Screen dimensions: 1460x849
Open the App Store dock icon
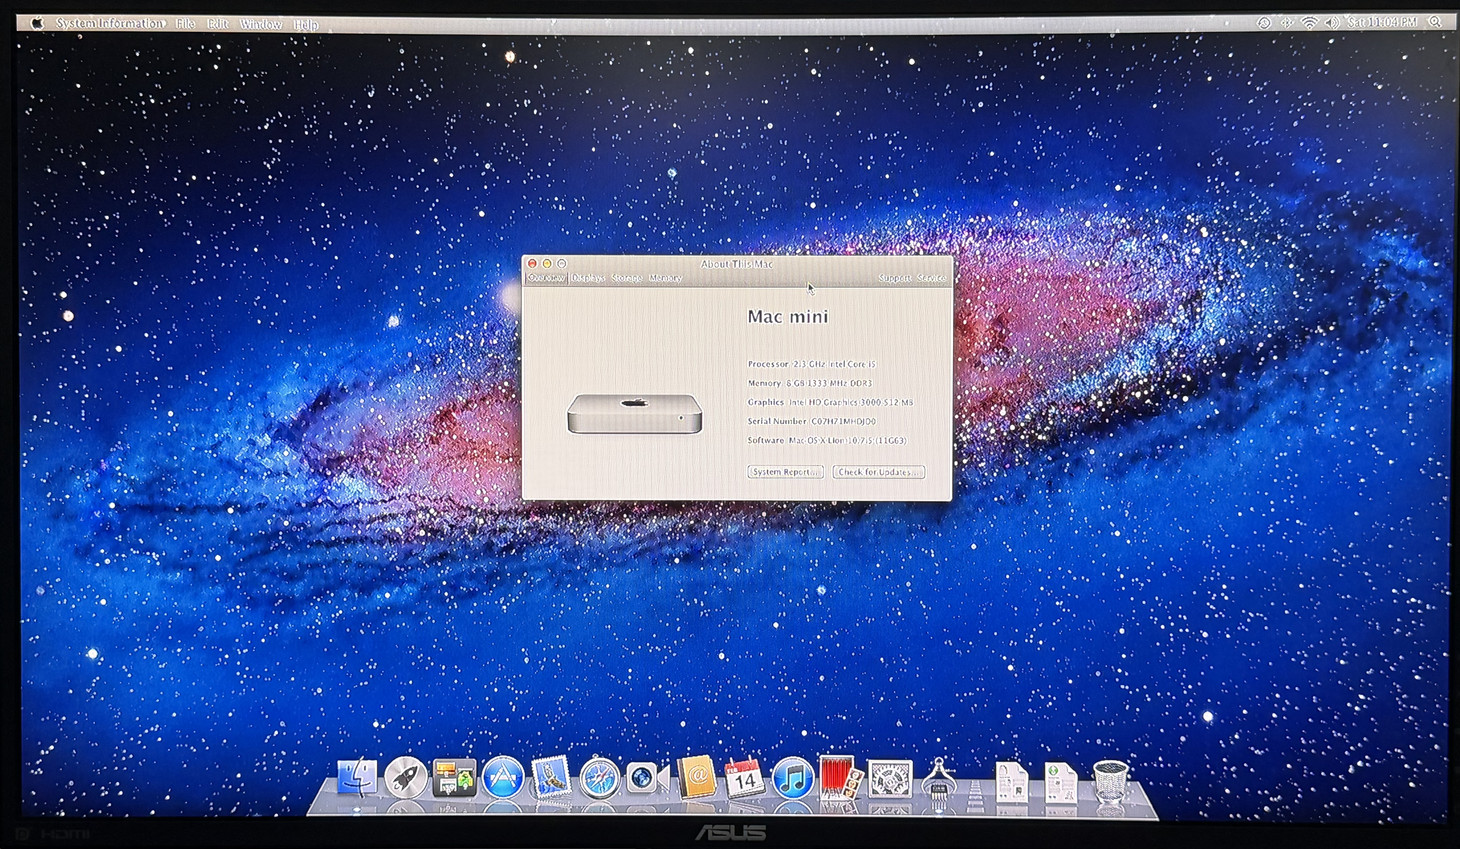(x=503, y=777)
